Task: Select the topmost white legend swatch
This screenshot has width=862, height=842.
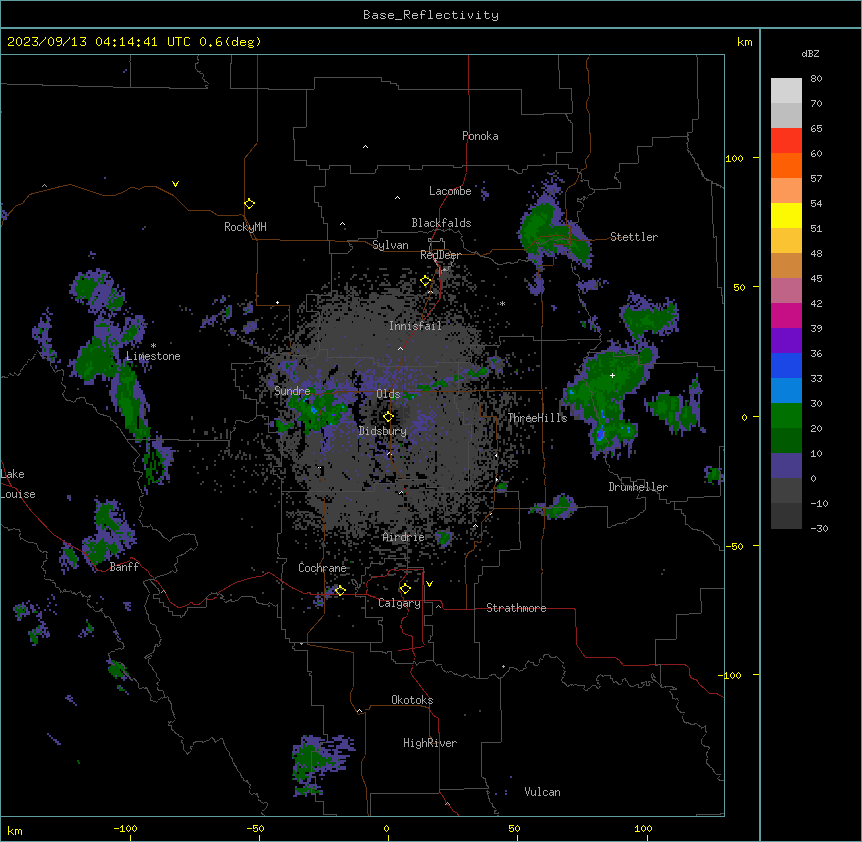Action: pos(786,91)
